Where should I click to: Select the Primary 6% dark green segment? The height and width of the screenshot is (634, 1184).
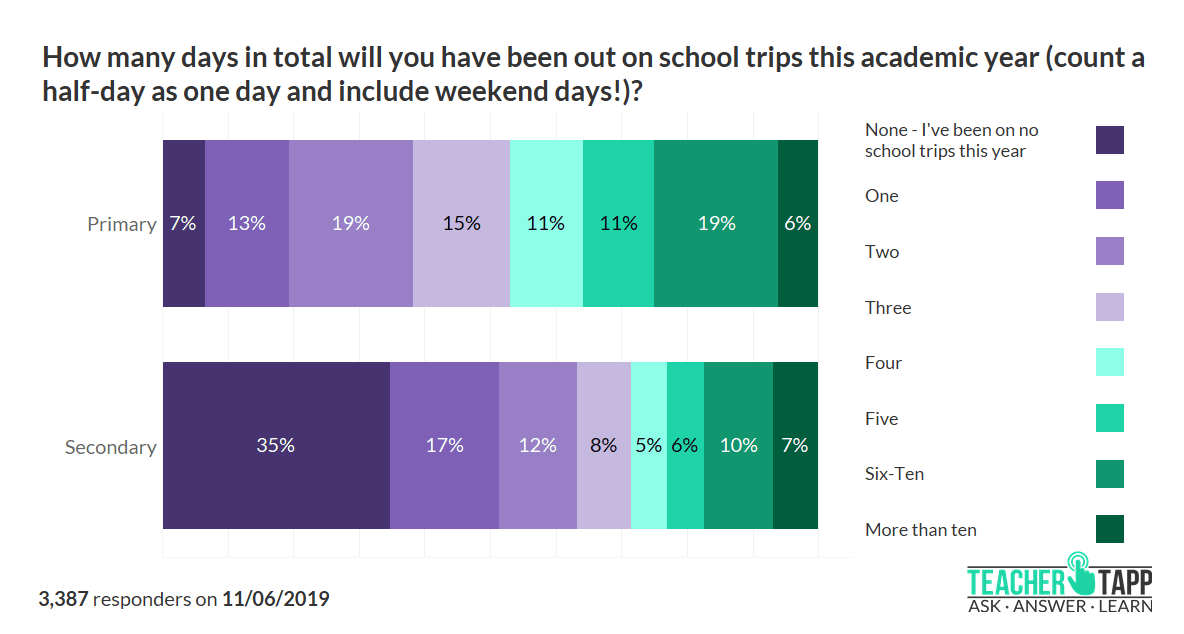798,223
